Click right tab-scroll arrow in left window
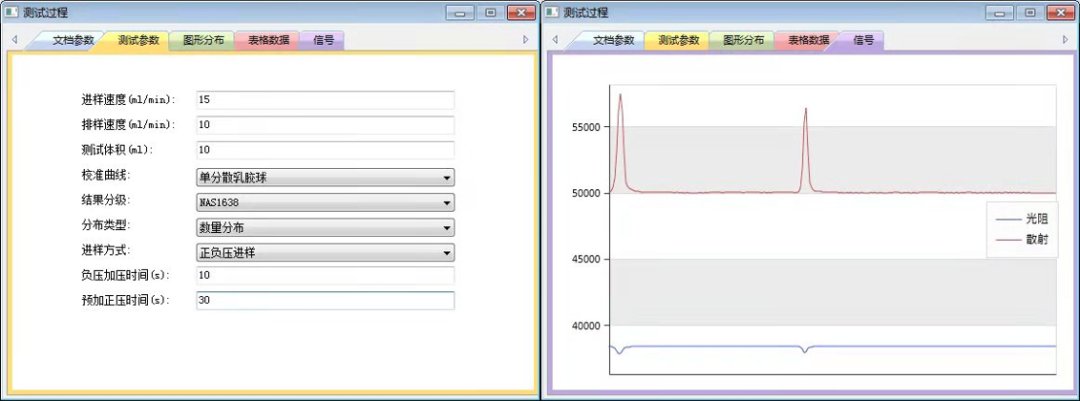1080x401 pixels. pos(526,40)
